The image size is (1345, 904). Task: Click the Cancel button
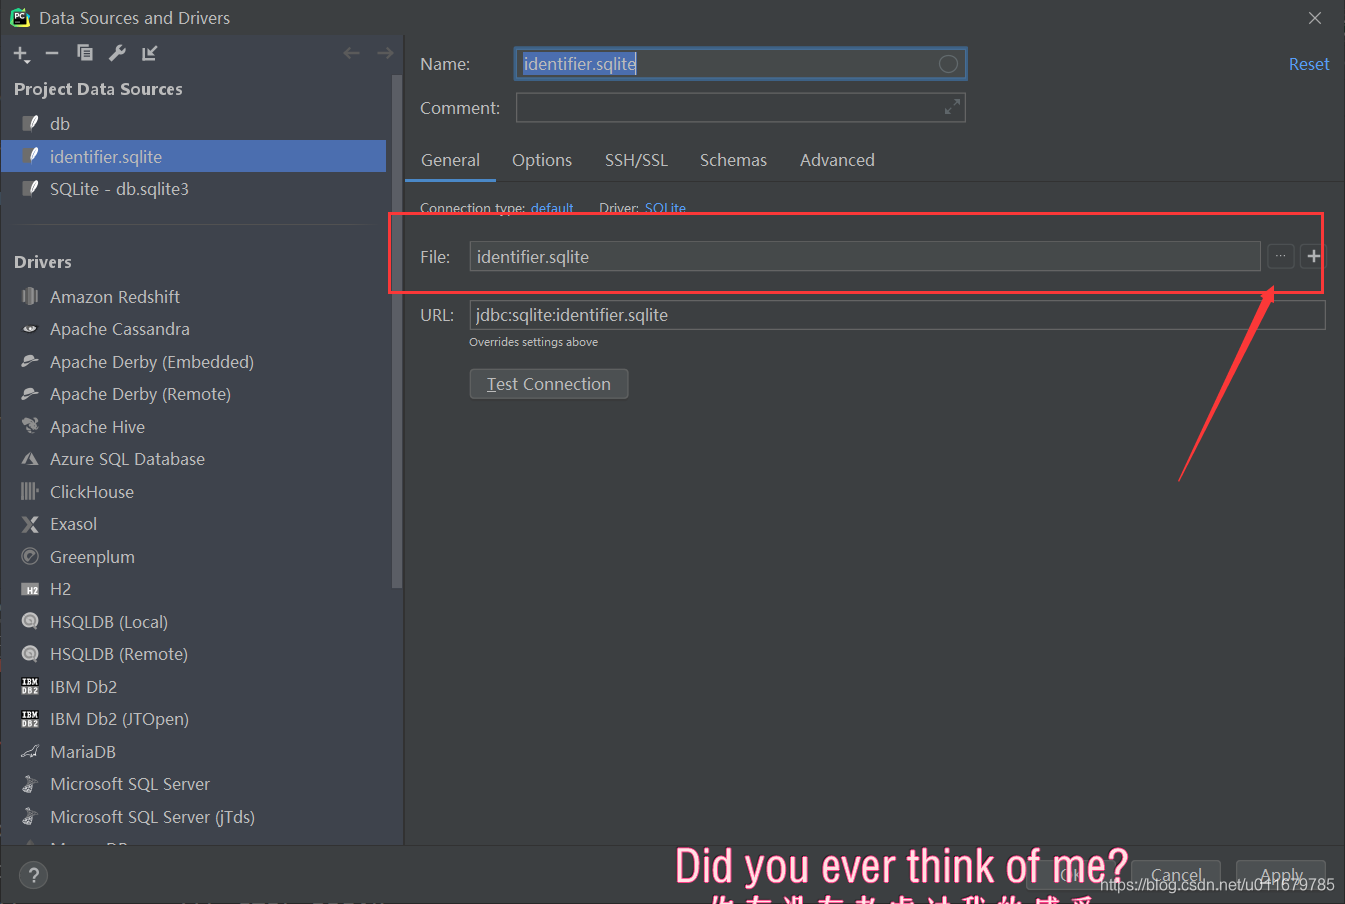click(1176, 875)
